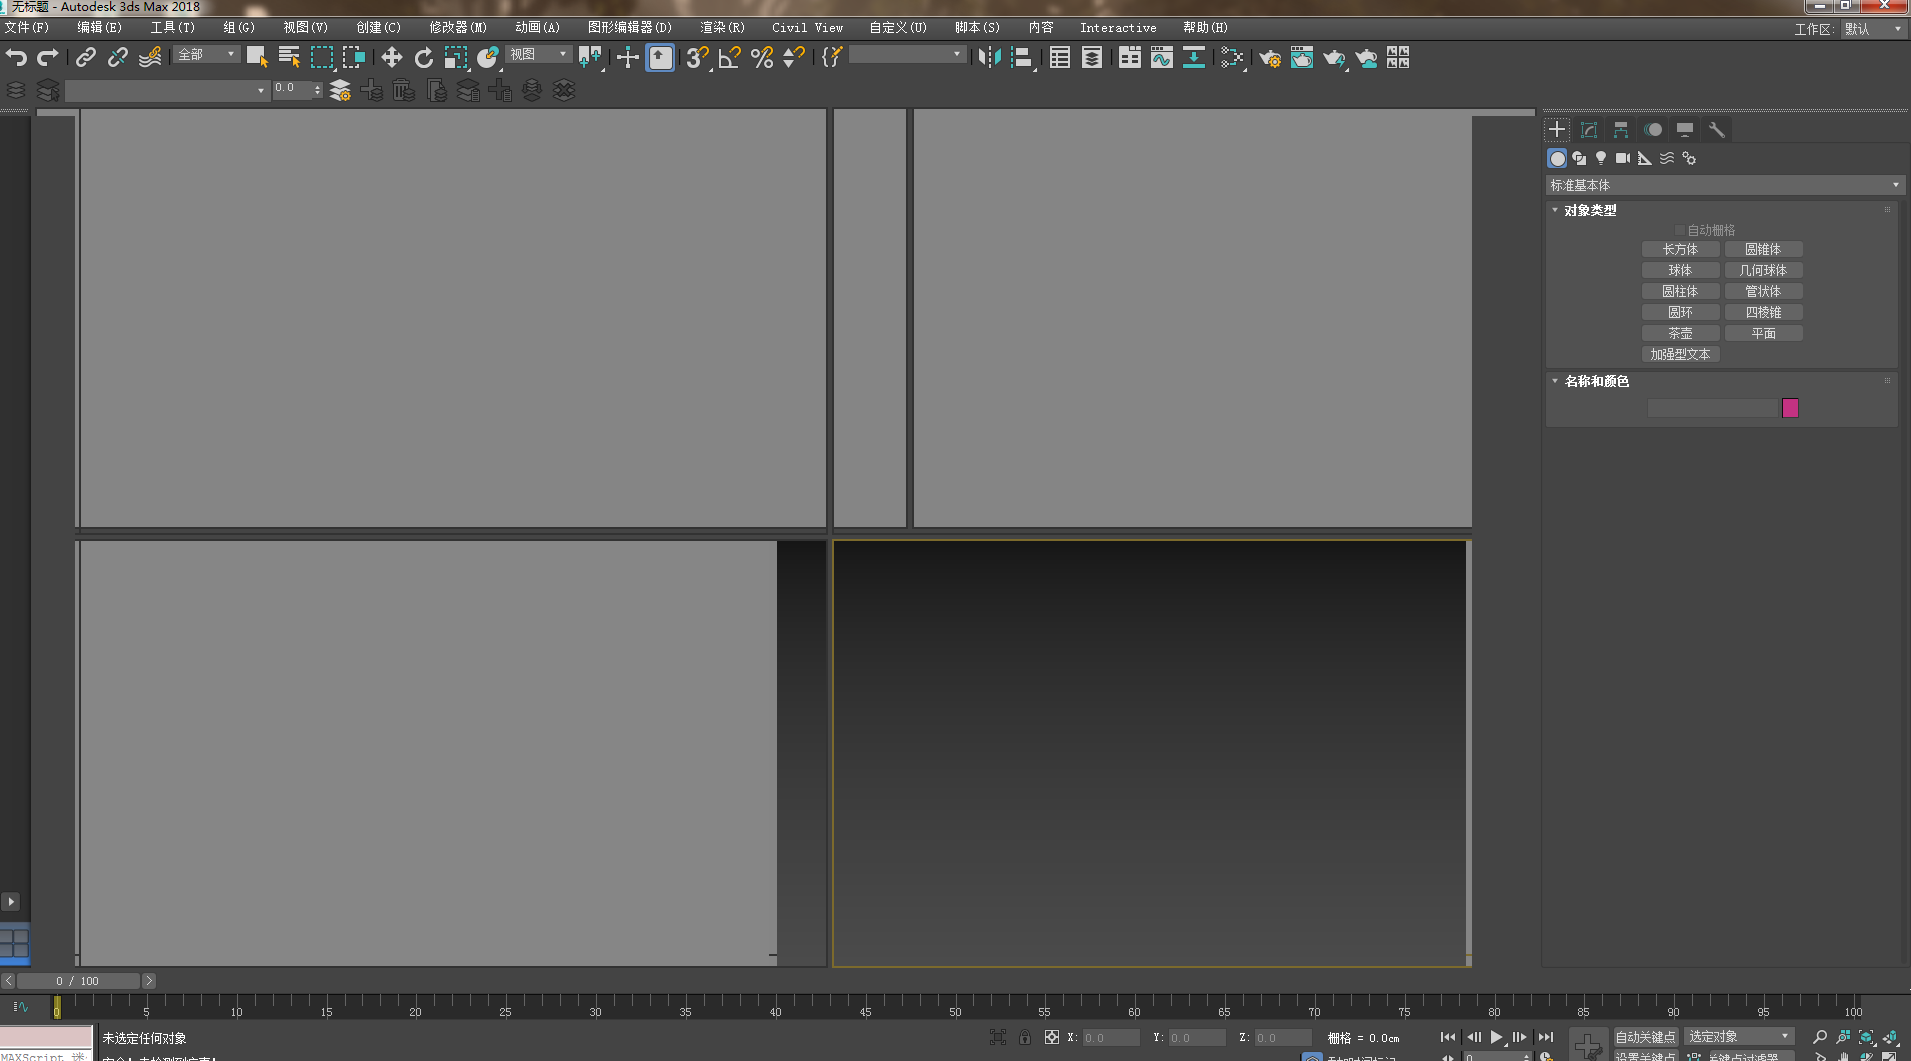Image resolution: width=1911 pixels, height=1061 pixels.
Task: Open the 修改器(M) menu
Action: pos(457,27)
